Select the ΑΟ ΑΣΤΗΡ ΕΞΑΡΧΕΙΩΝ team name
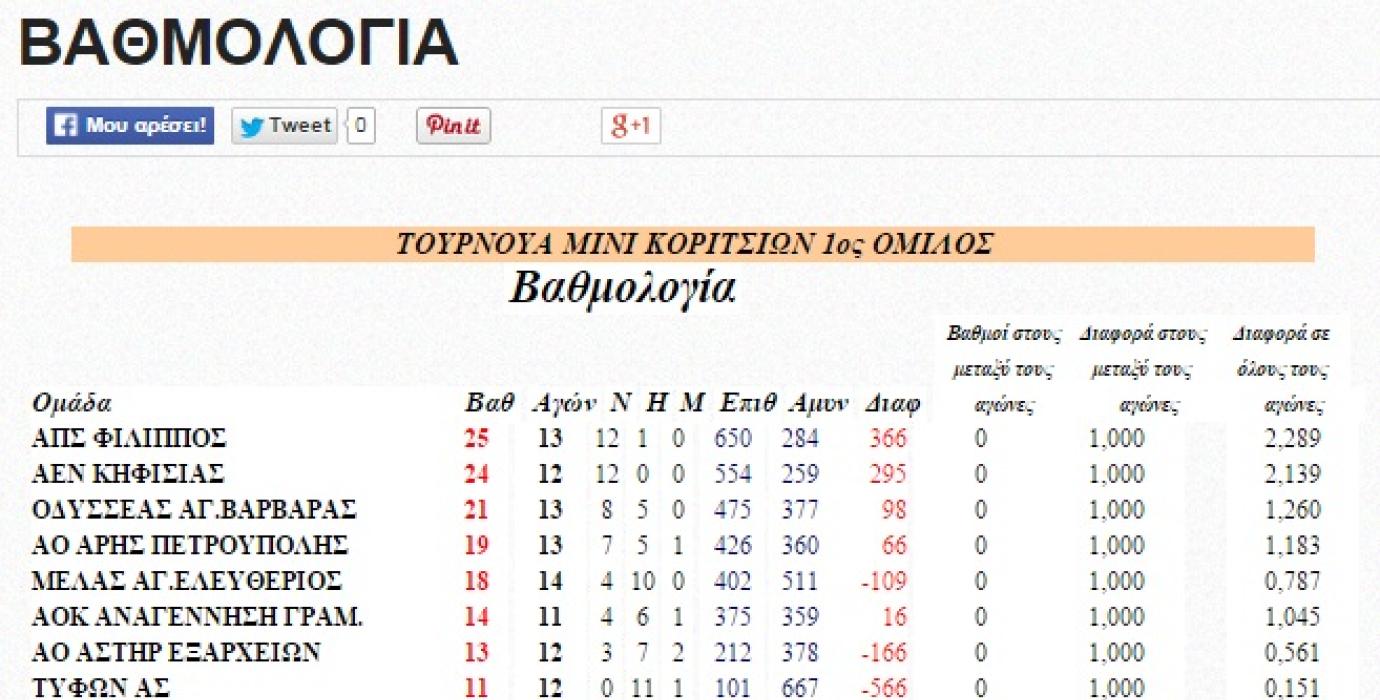The image size is (1380, 700). point(176,652)
